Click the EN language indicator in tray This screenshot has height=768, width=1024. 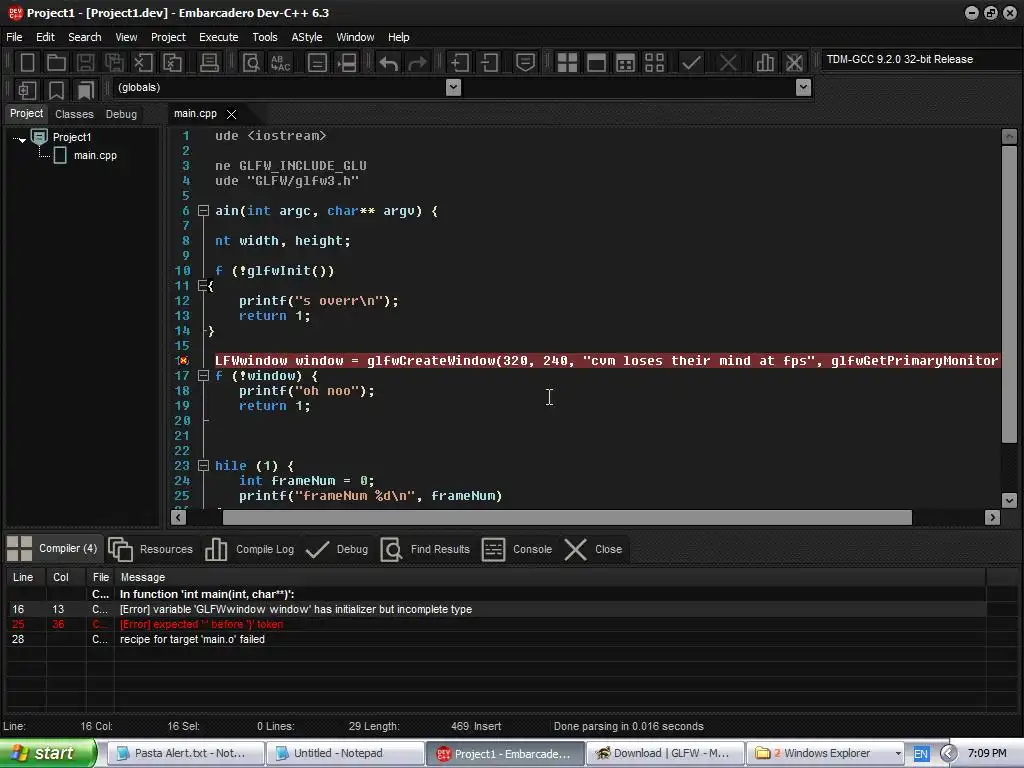(920, 754)
